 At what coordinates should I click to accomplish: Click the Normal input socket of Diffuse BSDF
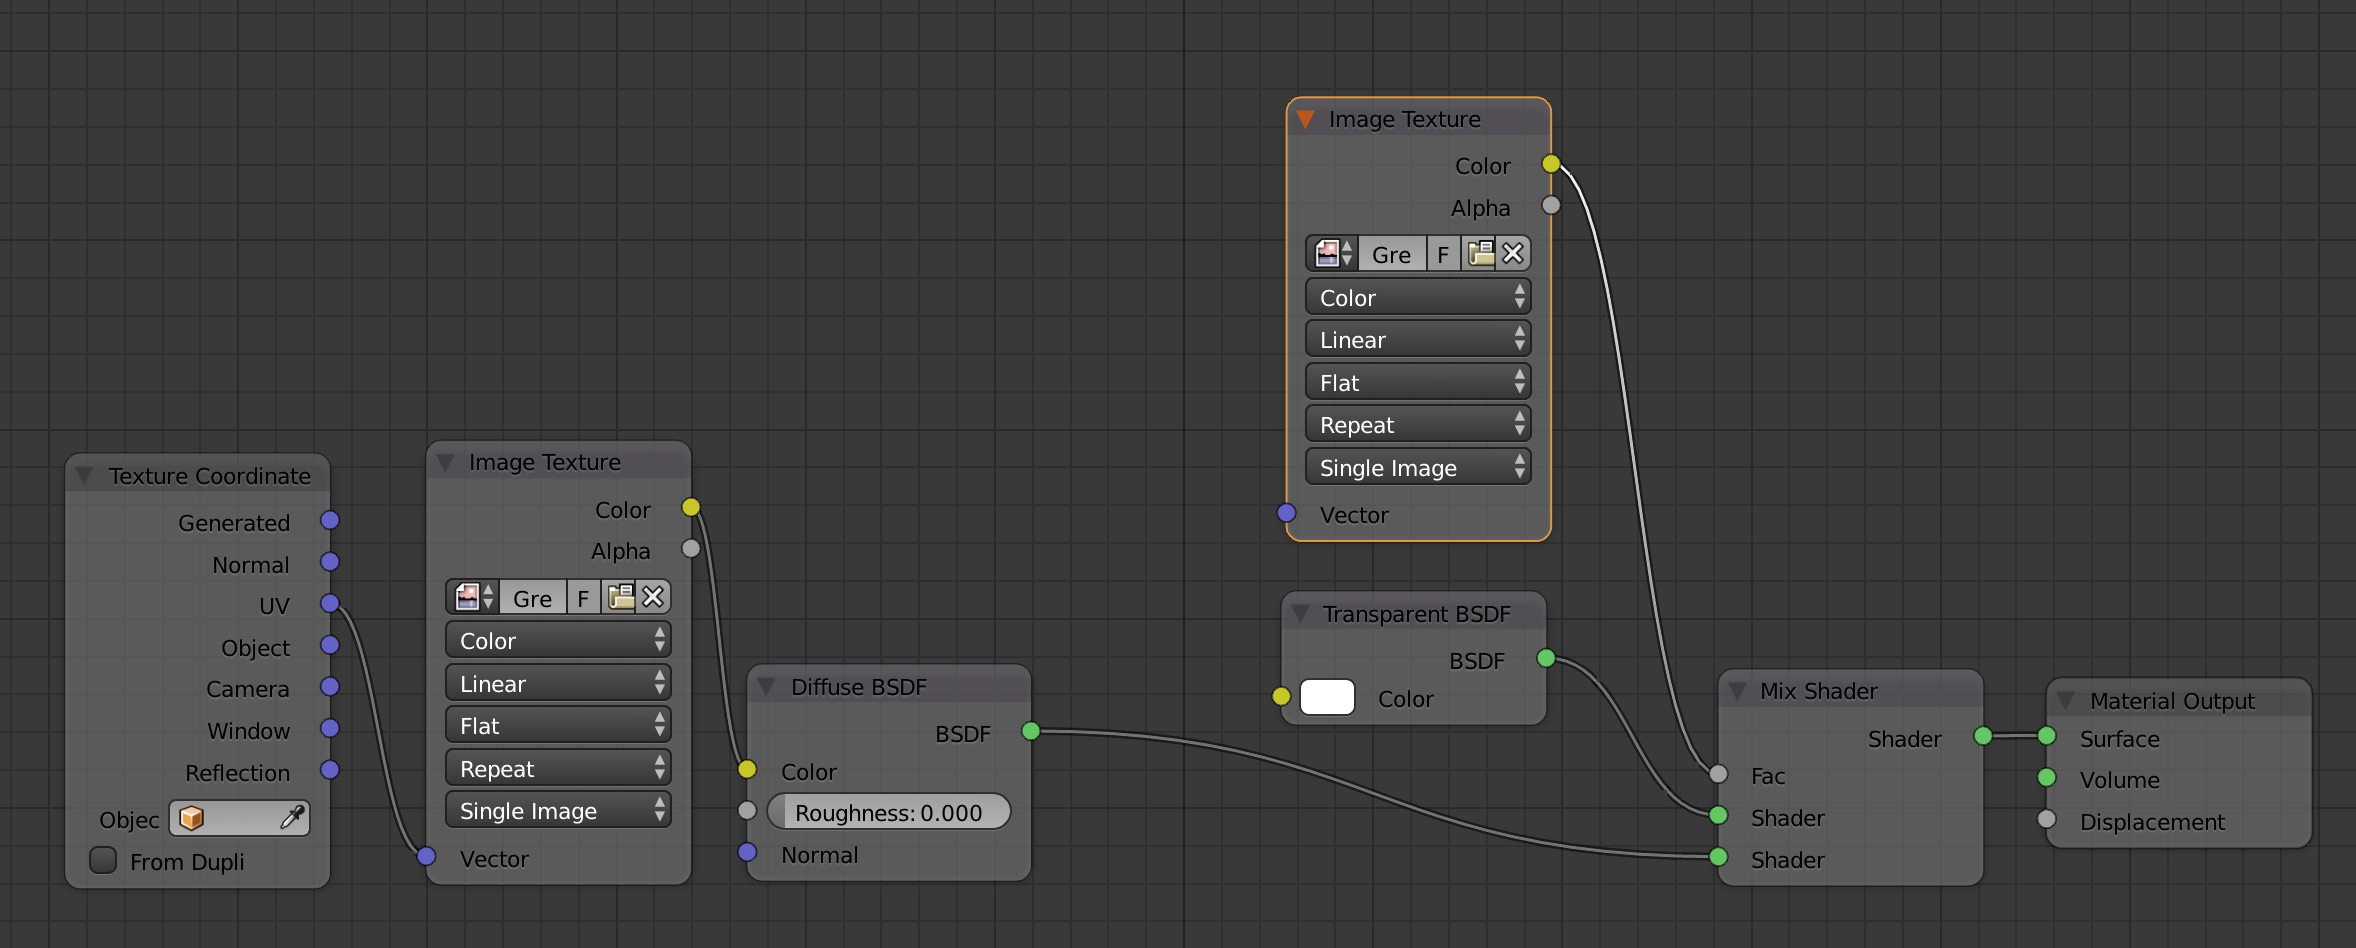tap(747, 852)
